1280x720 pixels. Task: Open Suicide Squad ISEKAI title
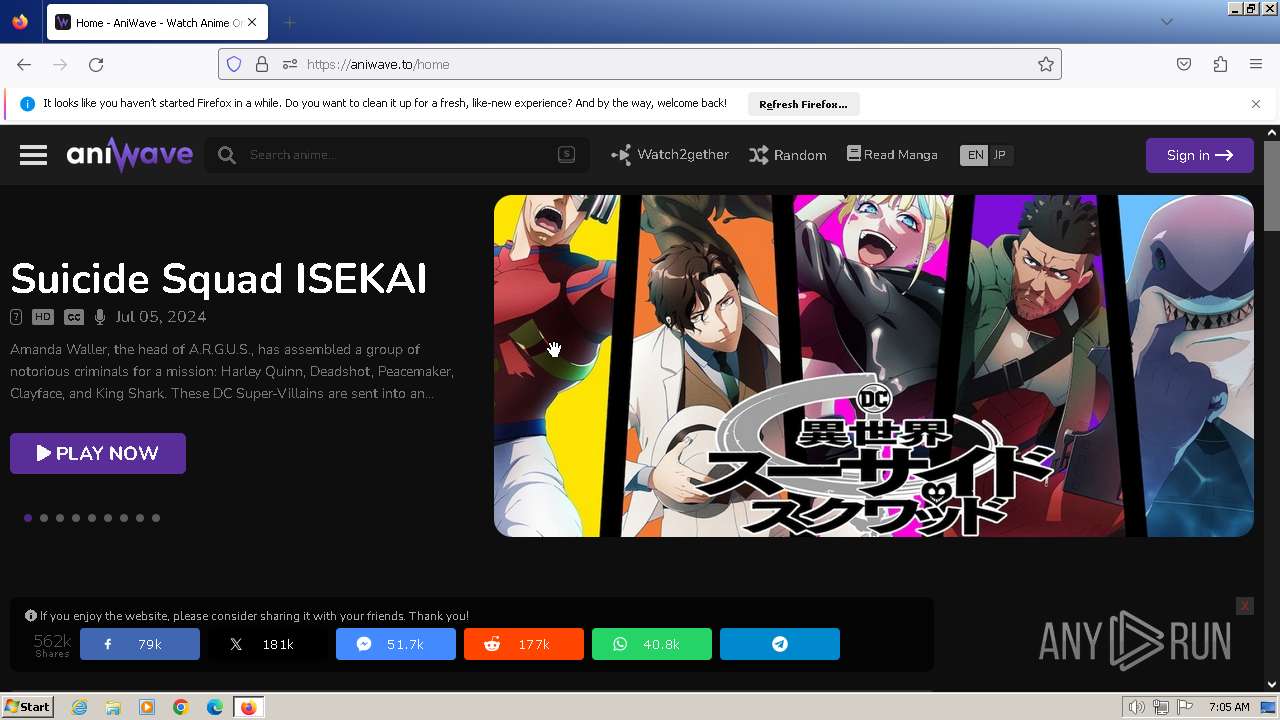218,279
